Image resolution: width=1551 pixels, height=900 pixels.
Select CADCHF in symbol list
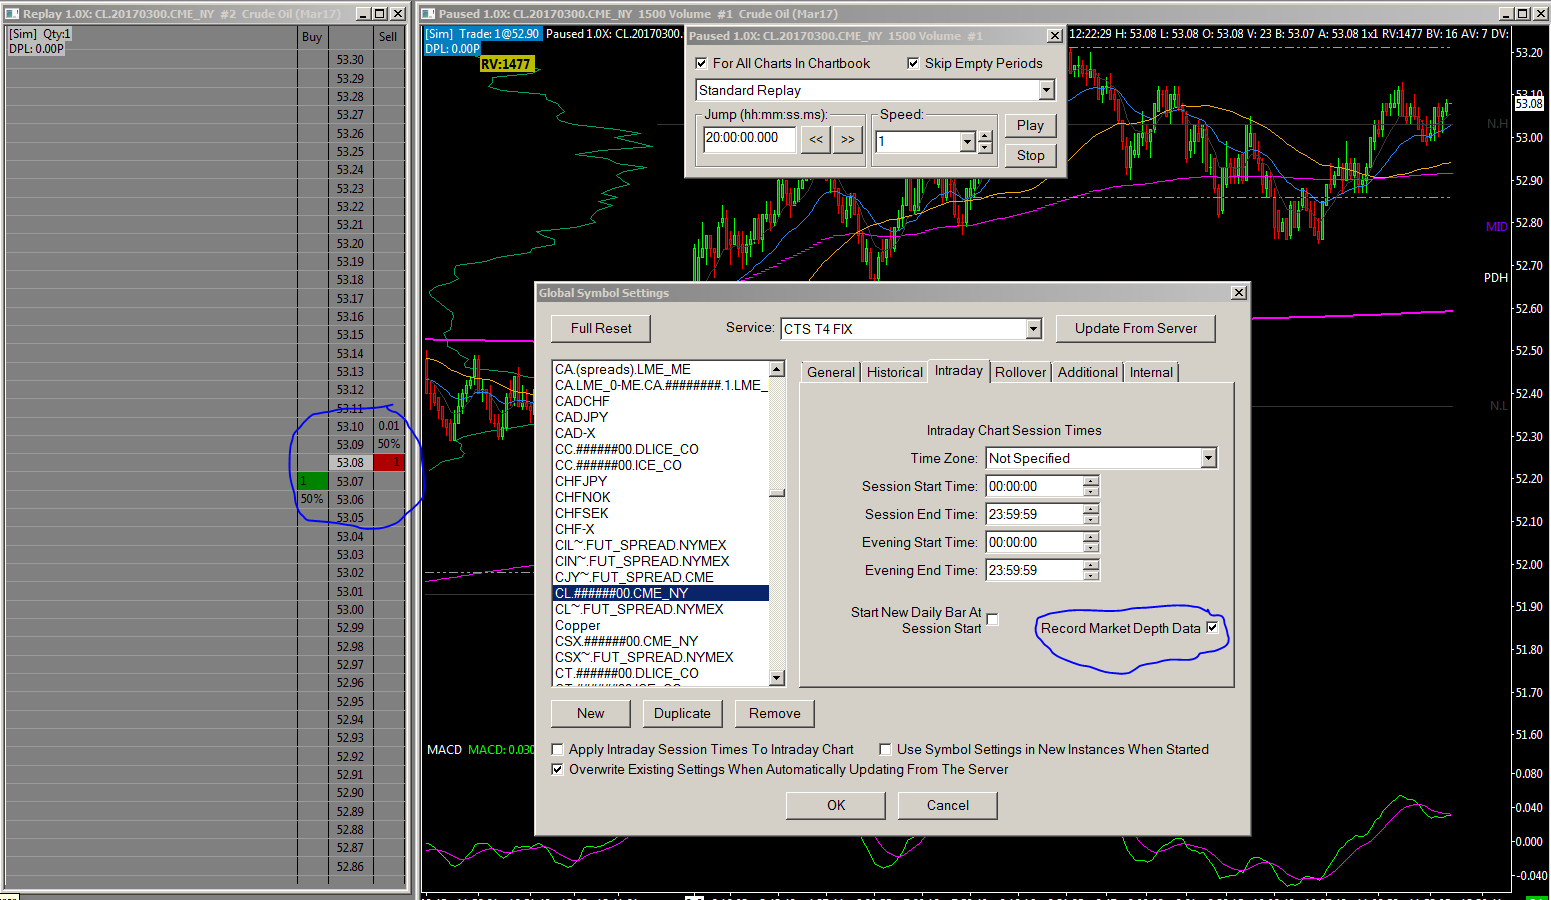661,401
